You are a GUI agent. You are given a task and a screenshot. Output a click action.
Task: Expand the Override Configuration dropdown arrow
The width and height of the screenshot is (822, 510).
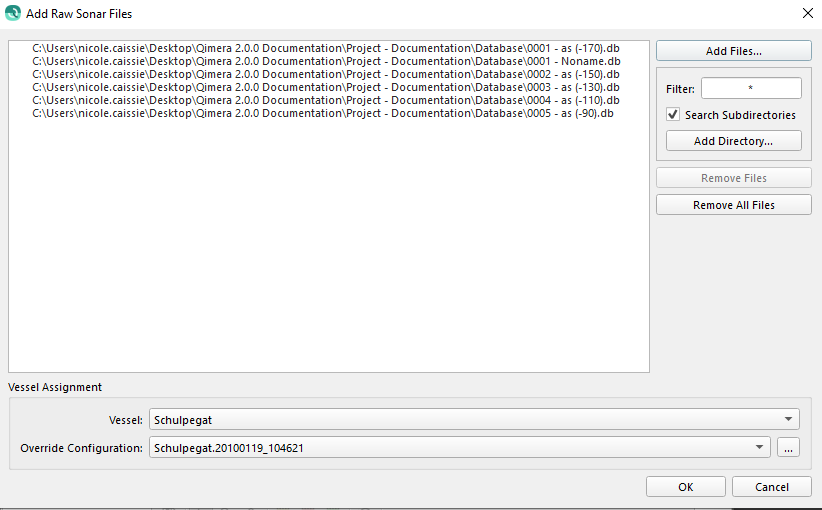759,448
